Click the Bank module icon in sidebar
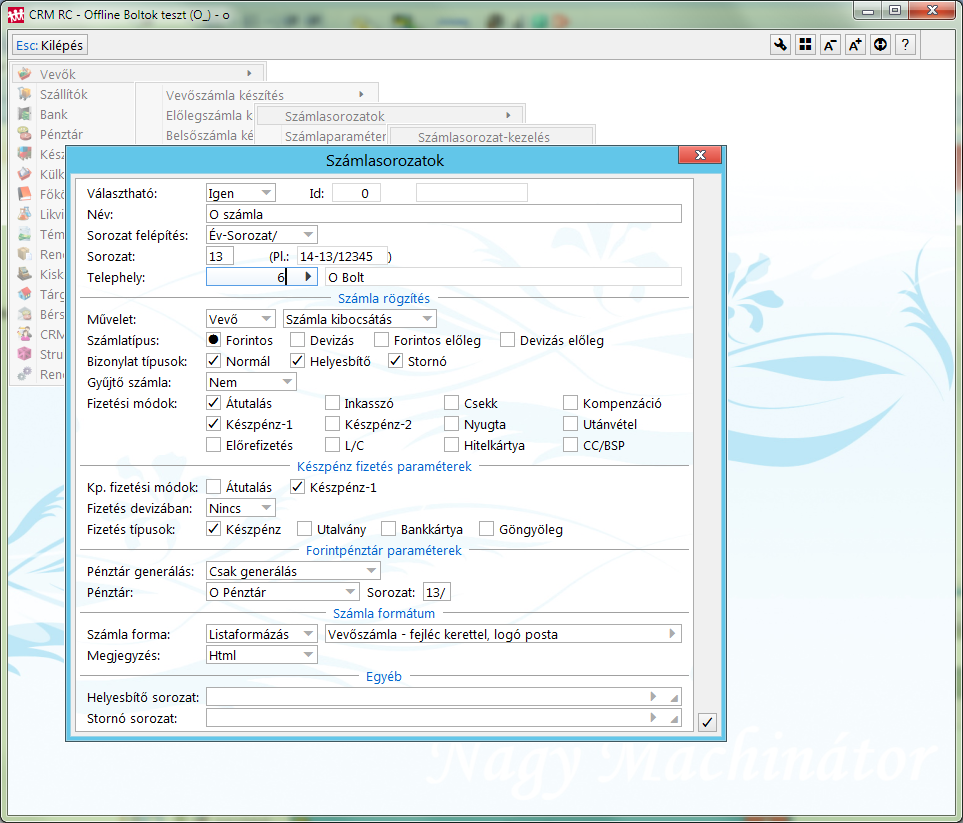 (24, 114)
